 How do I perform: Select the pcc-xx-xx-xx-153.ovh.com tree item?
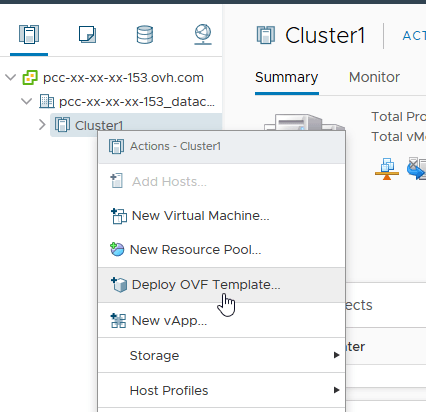coord(123,78)
